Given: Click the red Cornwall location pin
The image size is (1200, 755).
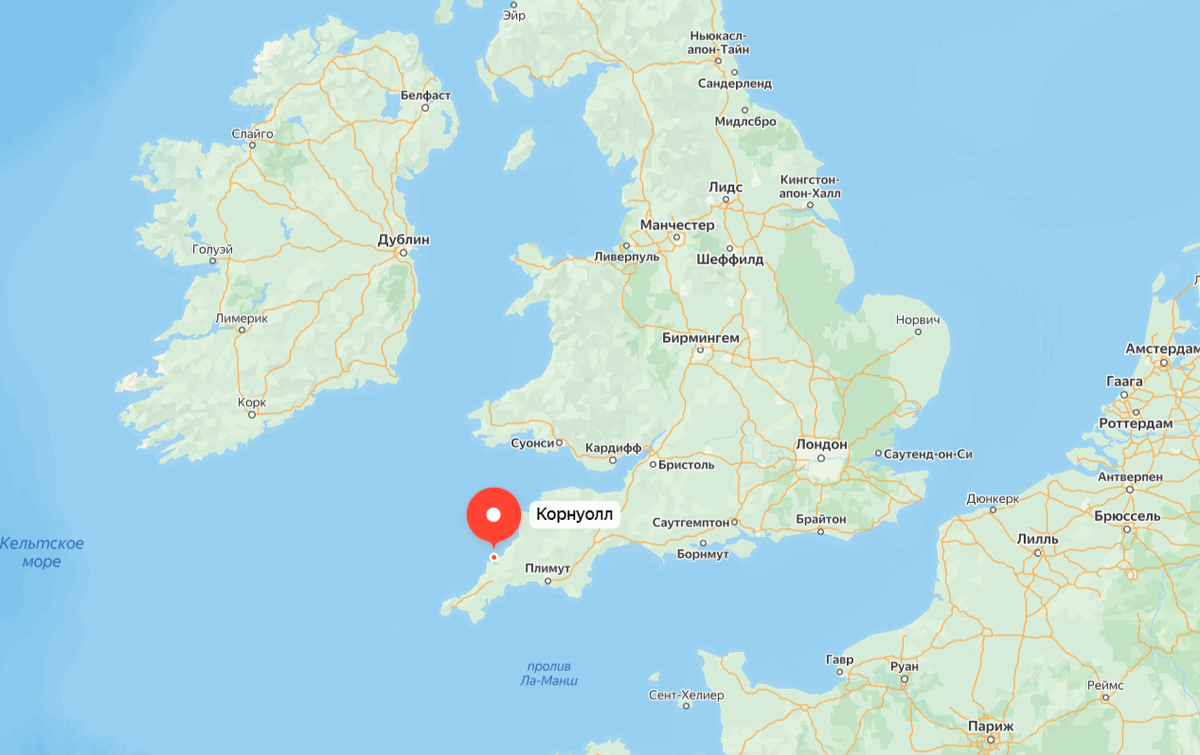Looking at the screenshot, I should click(493, 516).
